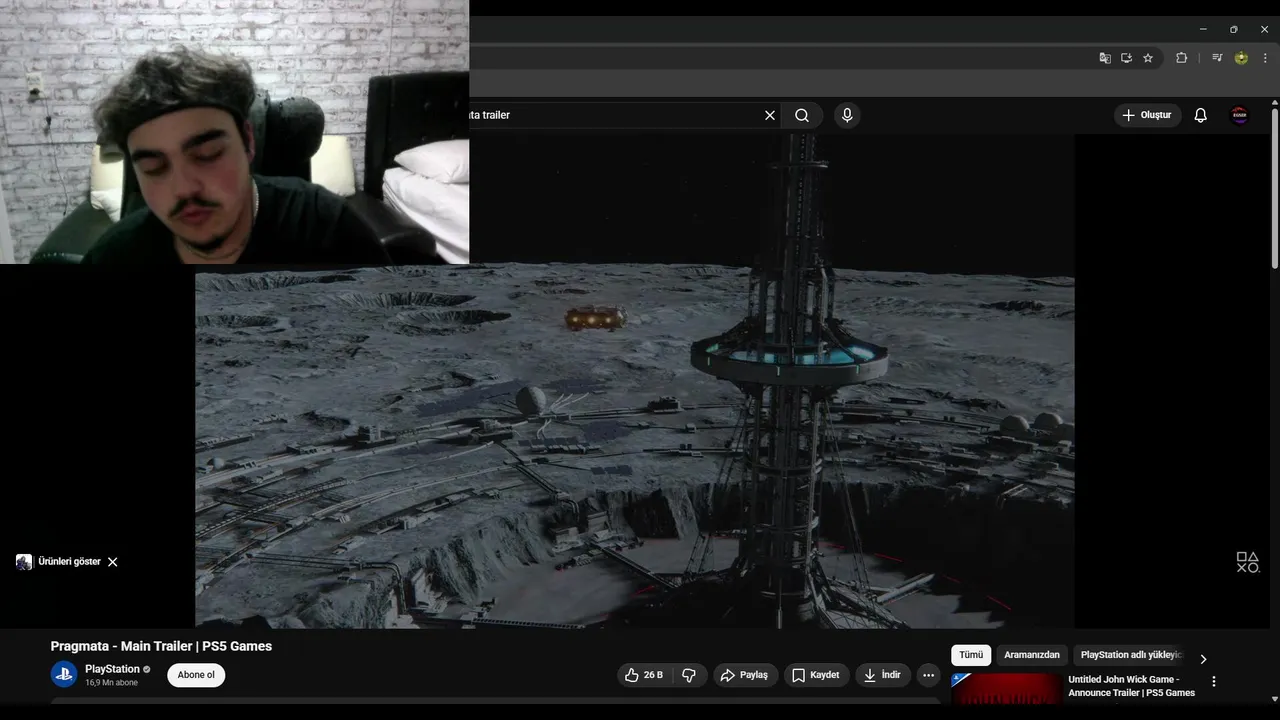
Task: Open Chrome's three-dot menu
Action: tap(1265, 58)
